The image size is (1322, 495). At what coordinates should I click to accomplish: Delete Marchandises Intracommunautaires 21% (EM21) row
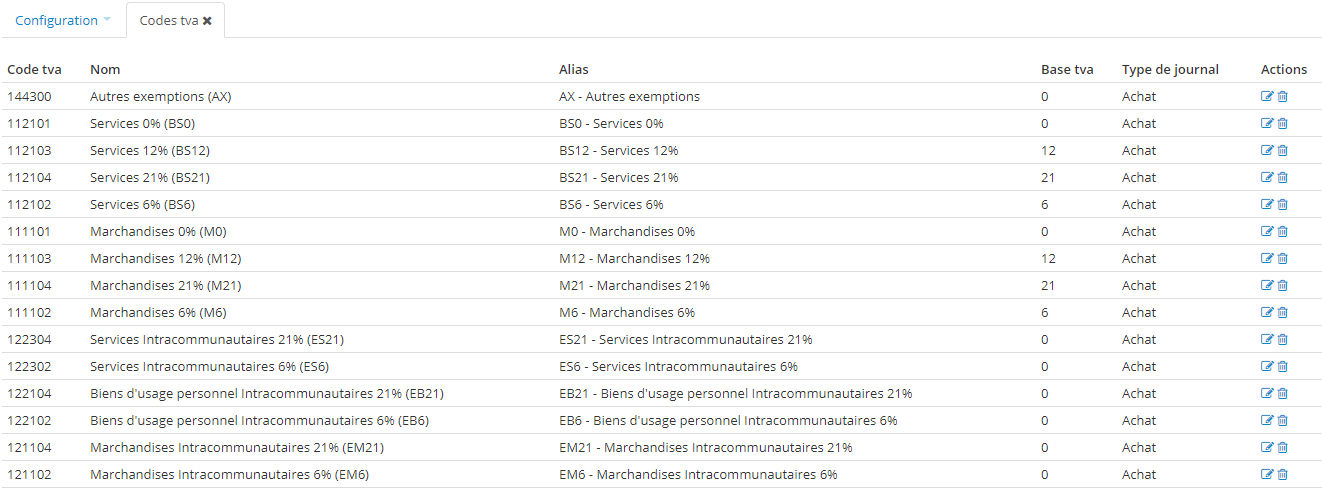(1283, 448)
